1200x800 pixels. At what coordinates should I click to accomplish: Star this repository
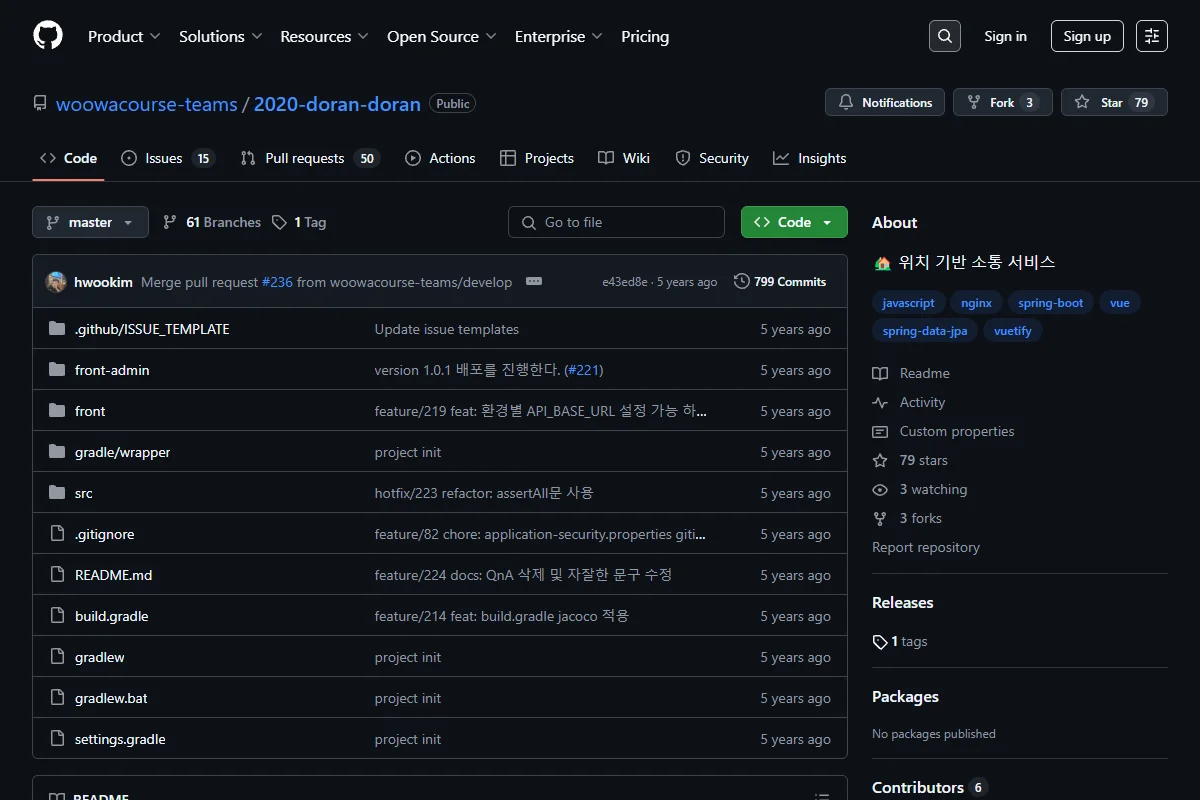tap(1114, 102)
